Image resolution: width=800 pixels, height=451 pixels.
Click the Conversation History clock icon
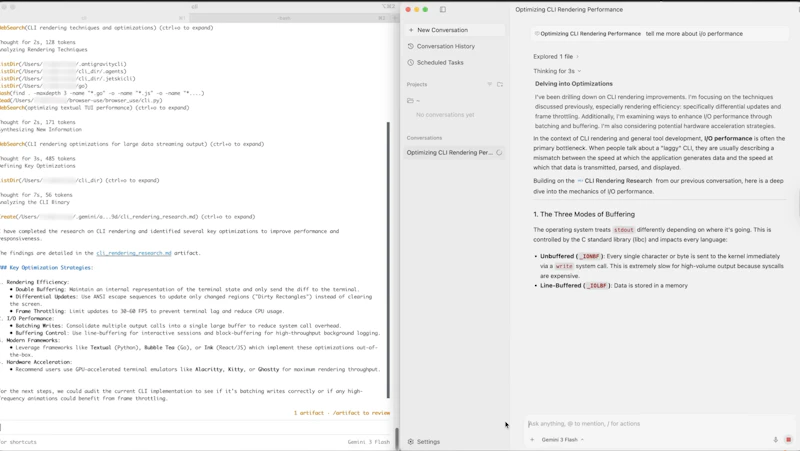pos(411,46)
